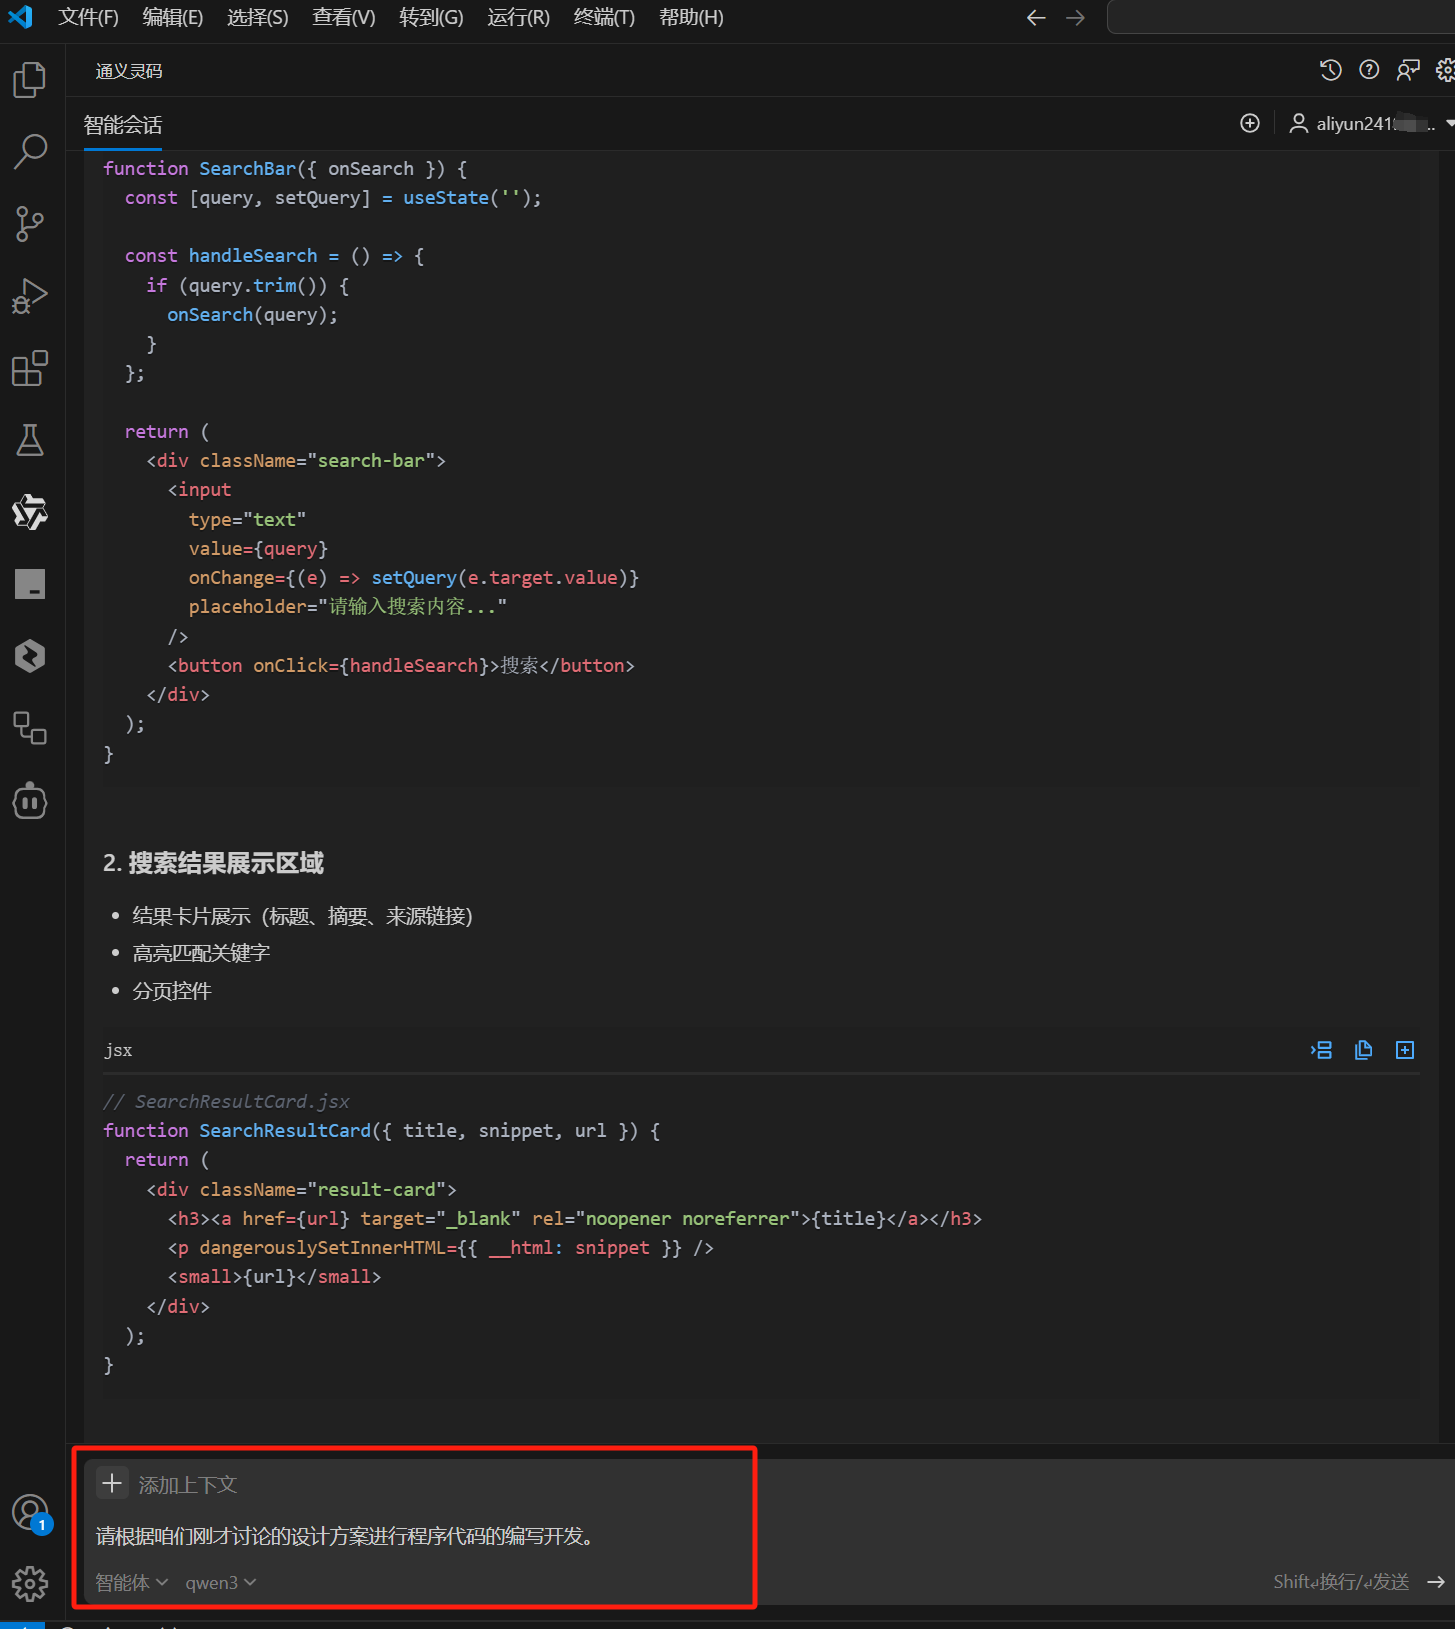Screen dimensions: 1455x1629
Task: Open the Tongyi Lingma sidebar icon
Action: pyautogui.click(x=30, y=512)
